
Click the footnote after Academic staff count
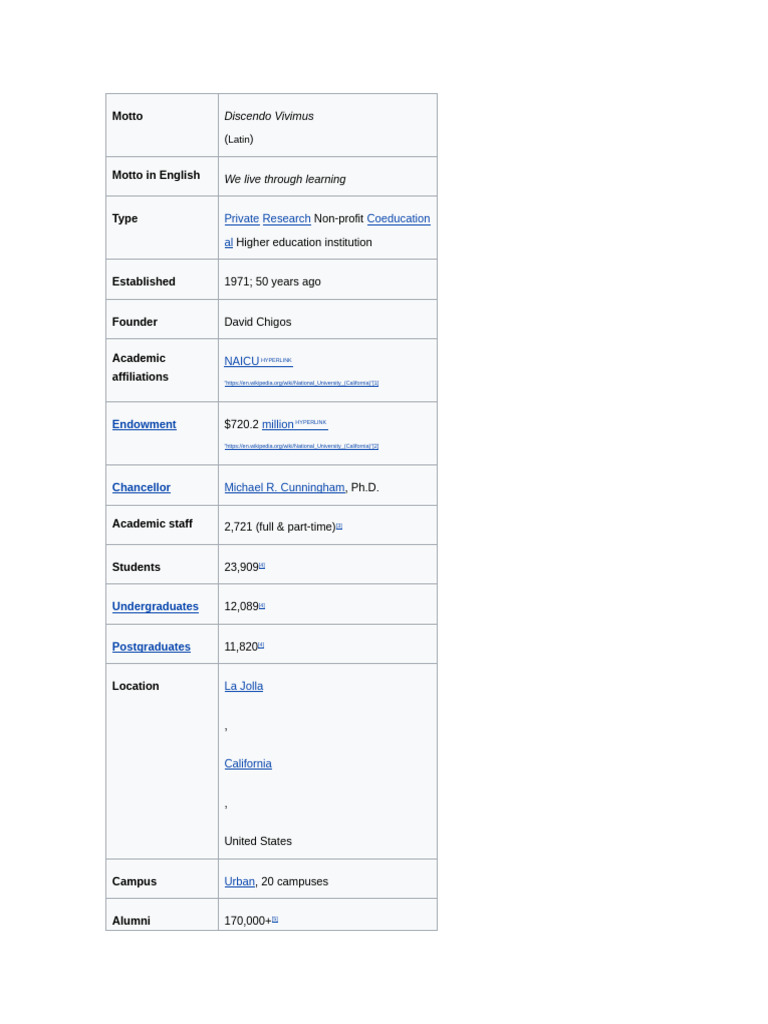point(339,525)
